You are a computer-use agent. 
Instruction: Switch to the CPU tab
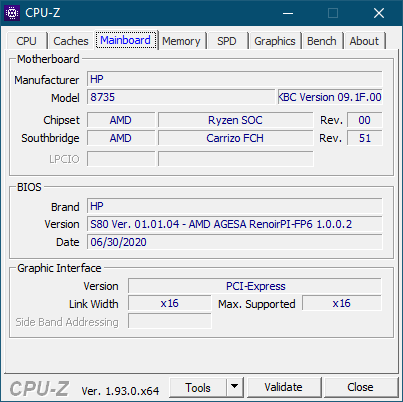(x=26, y=41)
